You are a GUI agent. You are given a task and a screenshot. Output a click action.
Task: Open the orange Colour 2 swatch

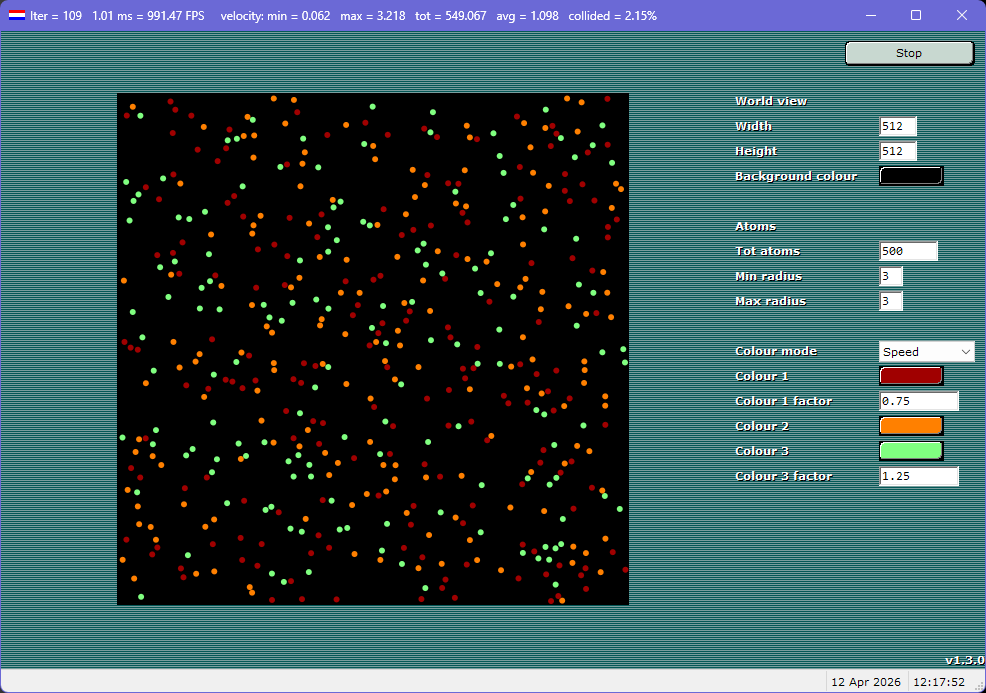(910, 426)
